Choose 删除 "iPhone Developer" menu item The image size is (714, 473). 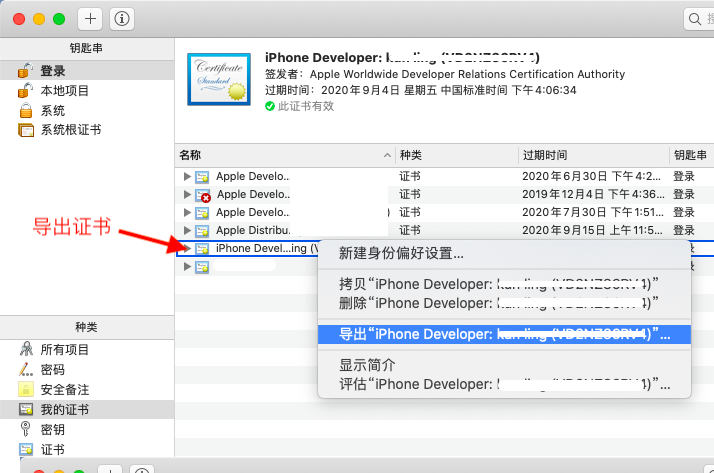(x=504, y=303)
